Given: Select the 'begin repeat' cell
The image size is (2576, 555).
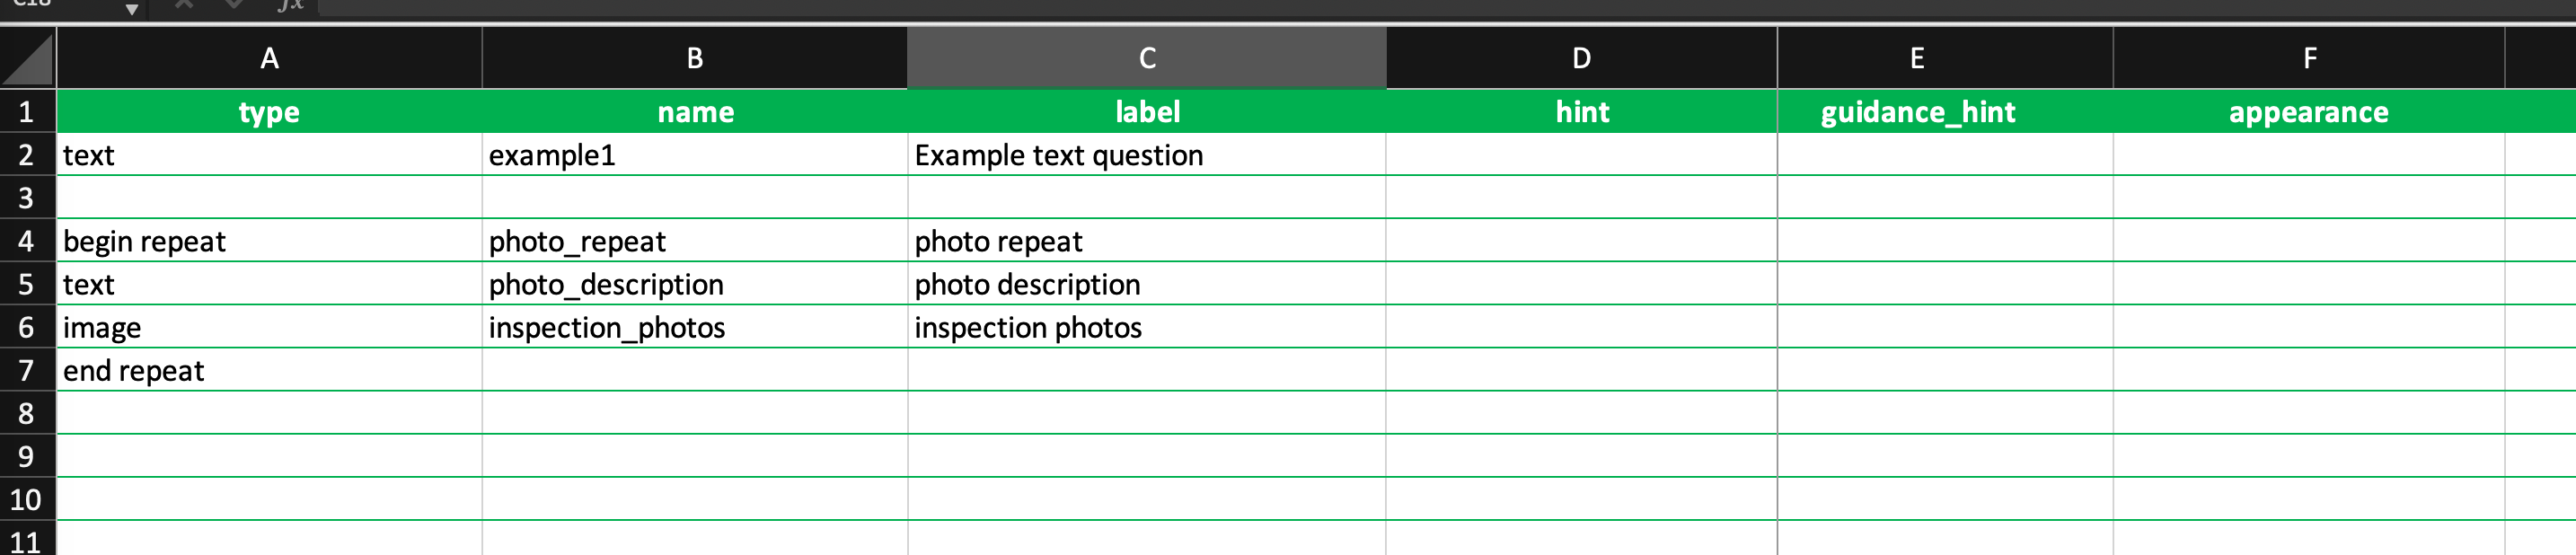Looking at the screenshot, I should (x=269, y=241).
